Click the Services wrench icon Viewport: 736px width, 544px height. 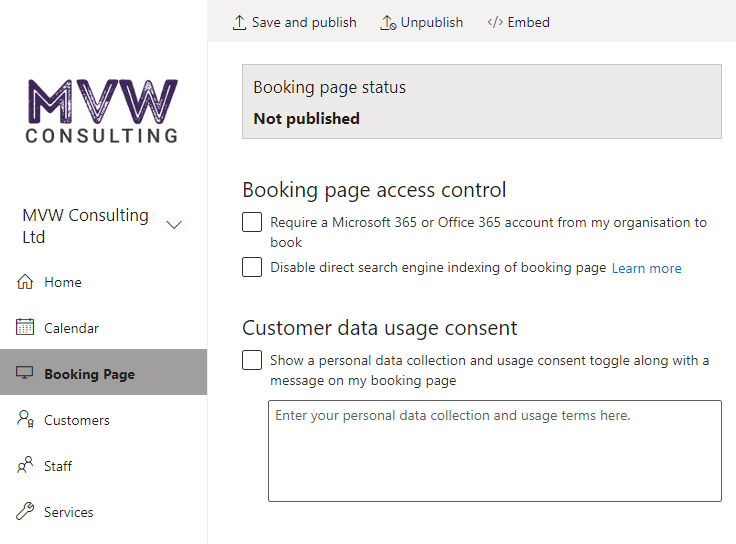25,512
